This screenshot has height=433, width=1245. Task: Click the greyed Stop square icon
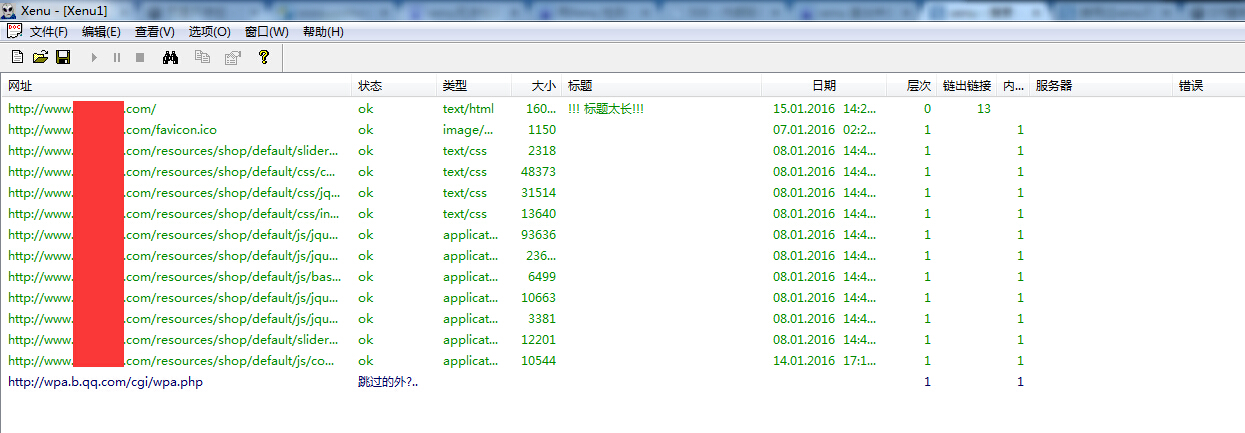pos(140,57)
